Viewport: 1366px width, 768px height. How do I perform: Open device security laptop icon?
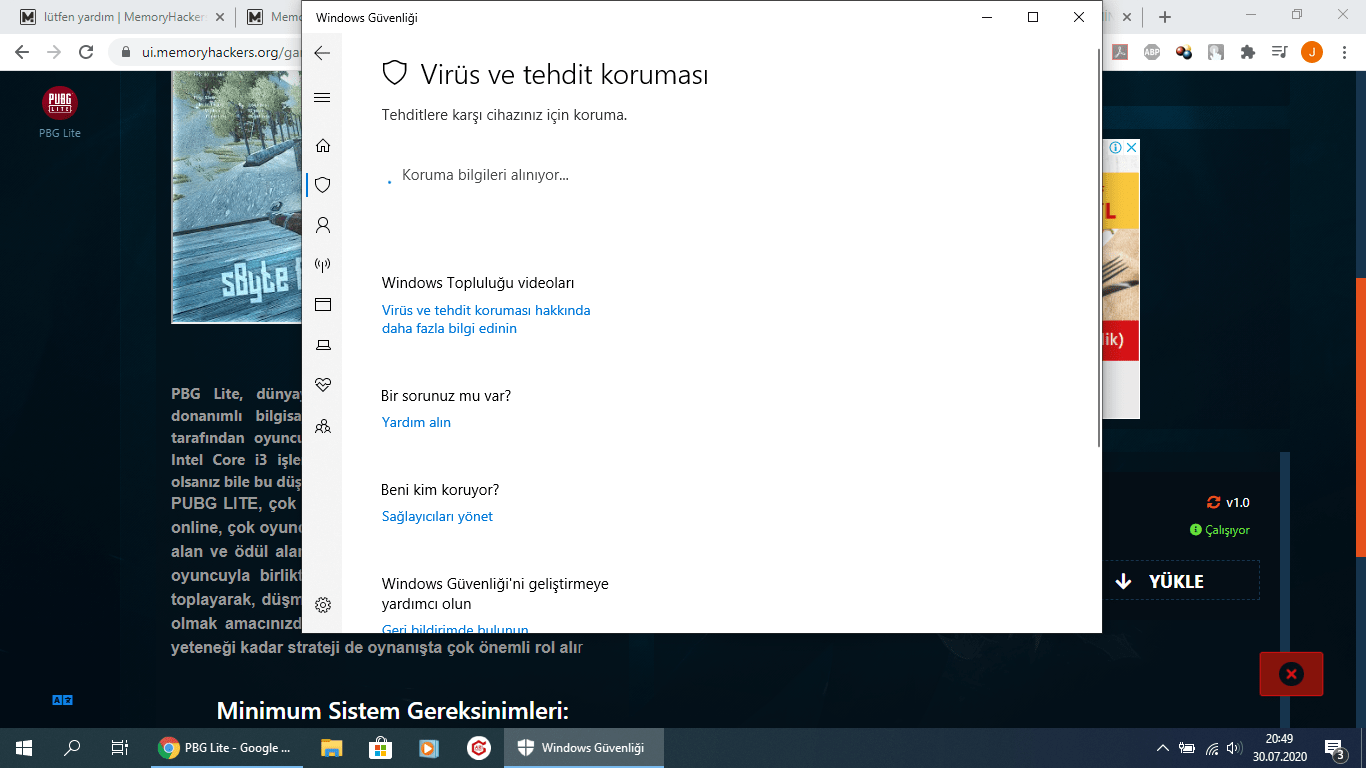322,345
